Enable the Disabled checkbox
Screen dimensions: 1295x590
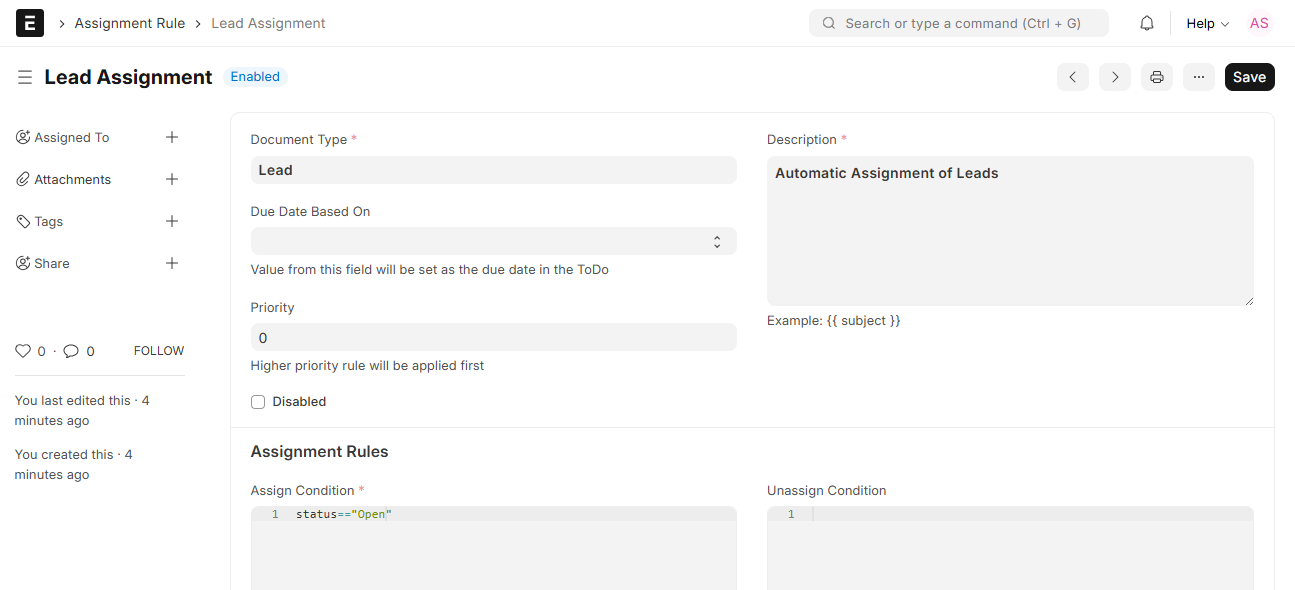point(258,402)
